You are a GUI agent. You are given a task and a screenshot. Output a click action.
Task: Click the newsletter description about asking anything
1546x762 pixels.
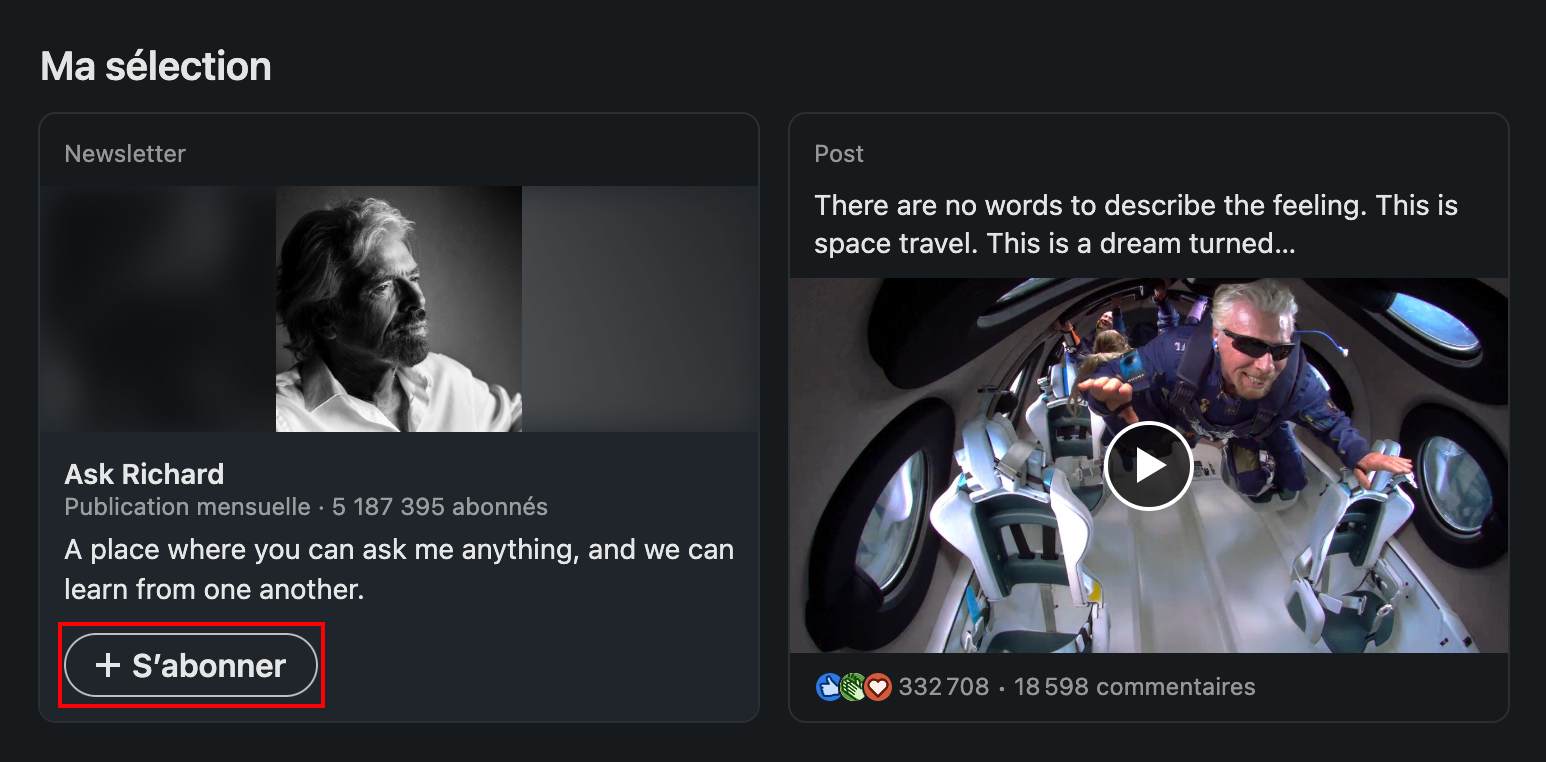click(x=399, y=569)
